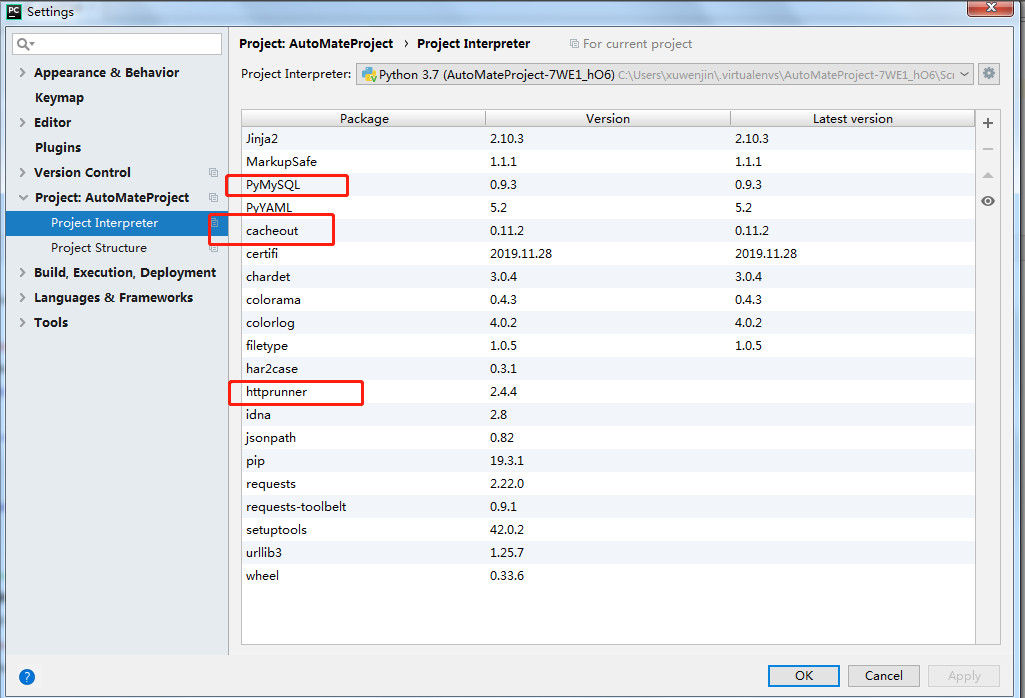Open the interpreter settings gear icon
Image resolution: width=1025 pixels, height=698 pixels.
[989, 74]
